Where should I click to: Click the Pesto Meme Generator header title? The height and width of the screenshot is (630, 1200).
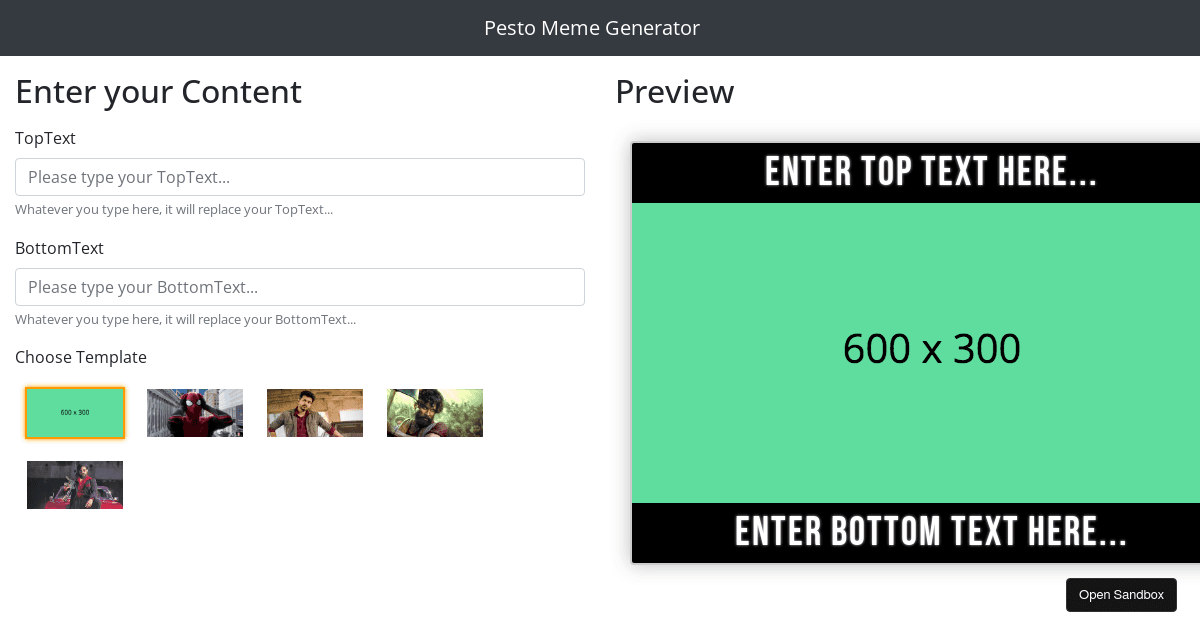click(592, 28)
